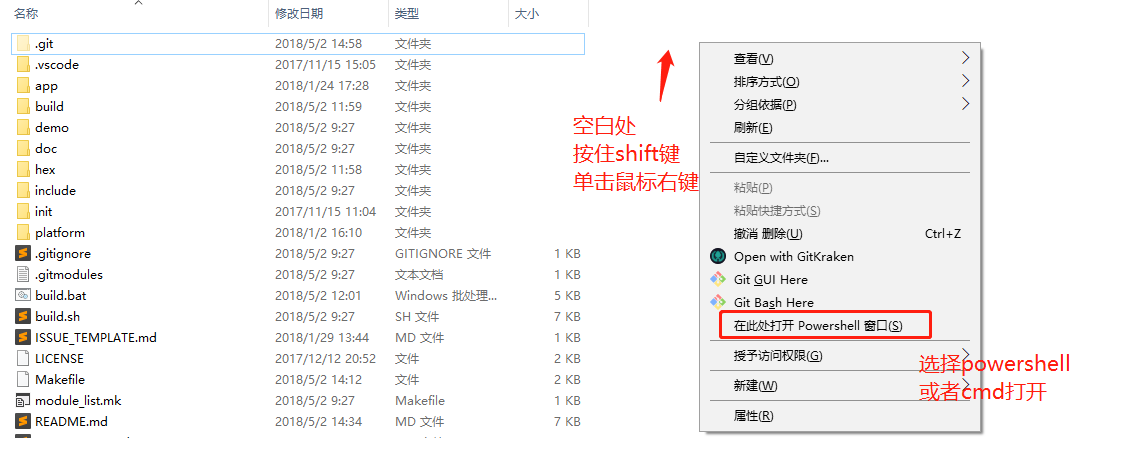Image resolution: width=1130 pixels, height=461 pixels.
Task: Select the include folder icon
Action: point(22,191)
